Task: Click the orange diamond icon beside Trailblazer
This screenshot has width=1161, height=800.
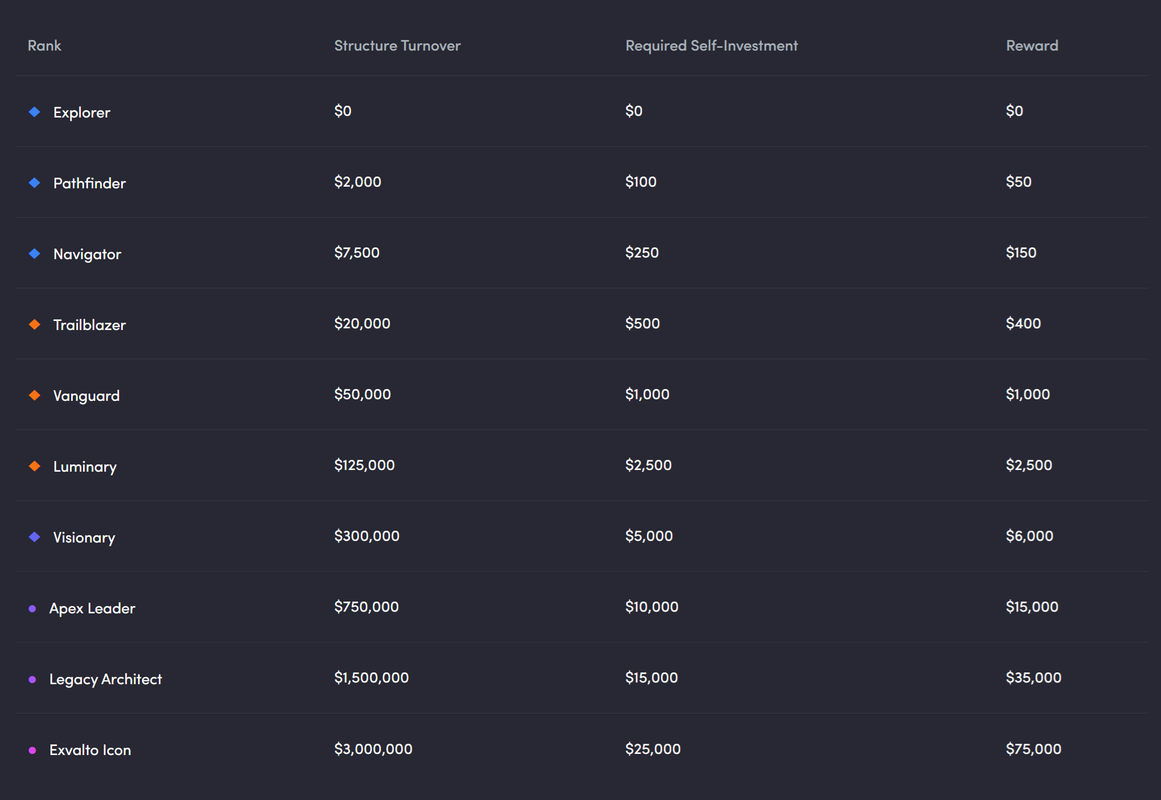Action: pos(34,325)
